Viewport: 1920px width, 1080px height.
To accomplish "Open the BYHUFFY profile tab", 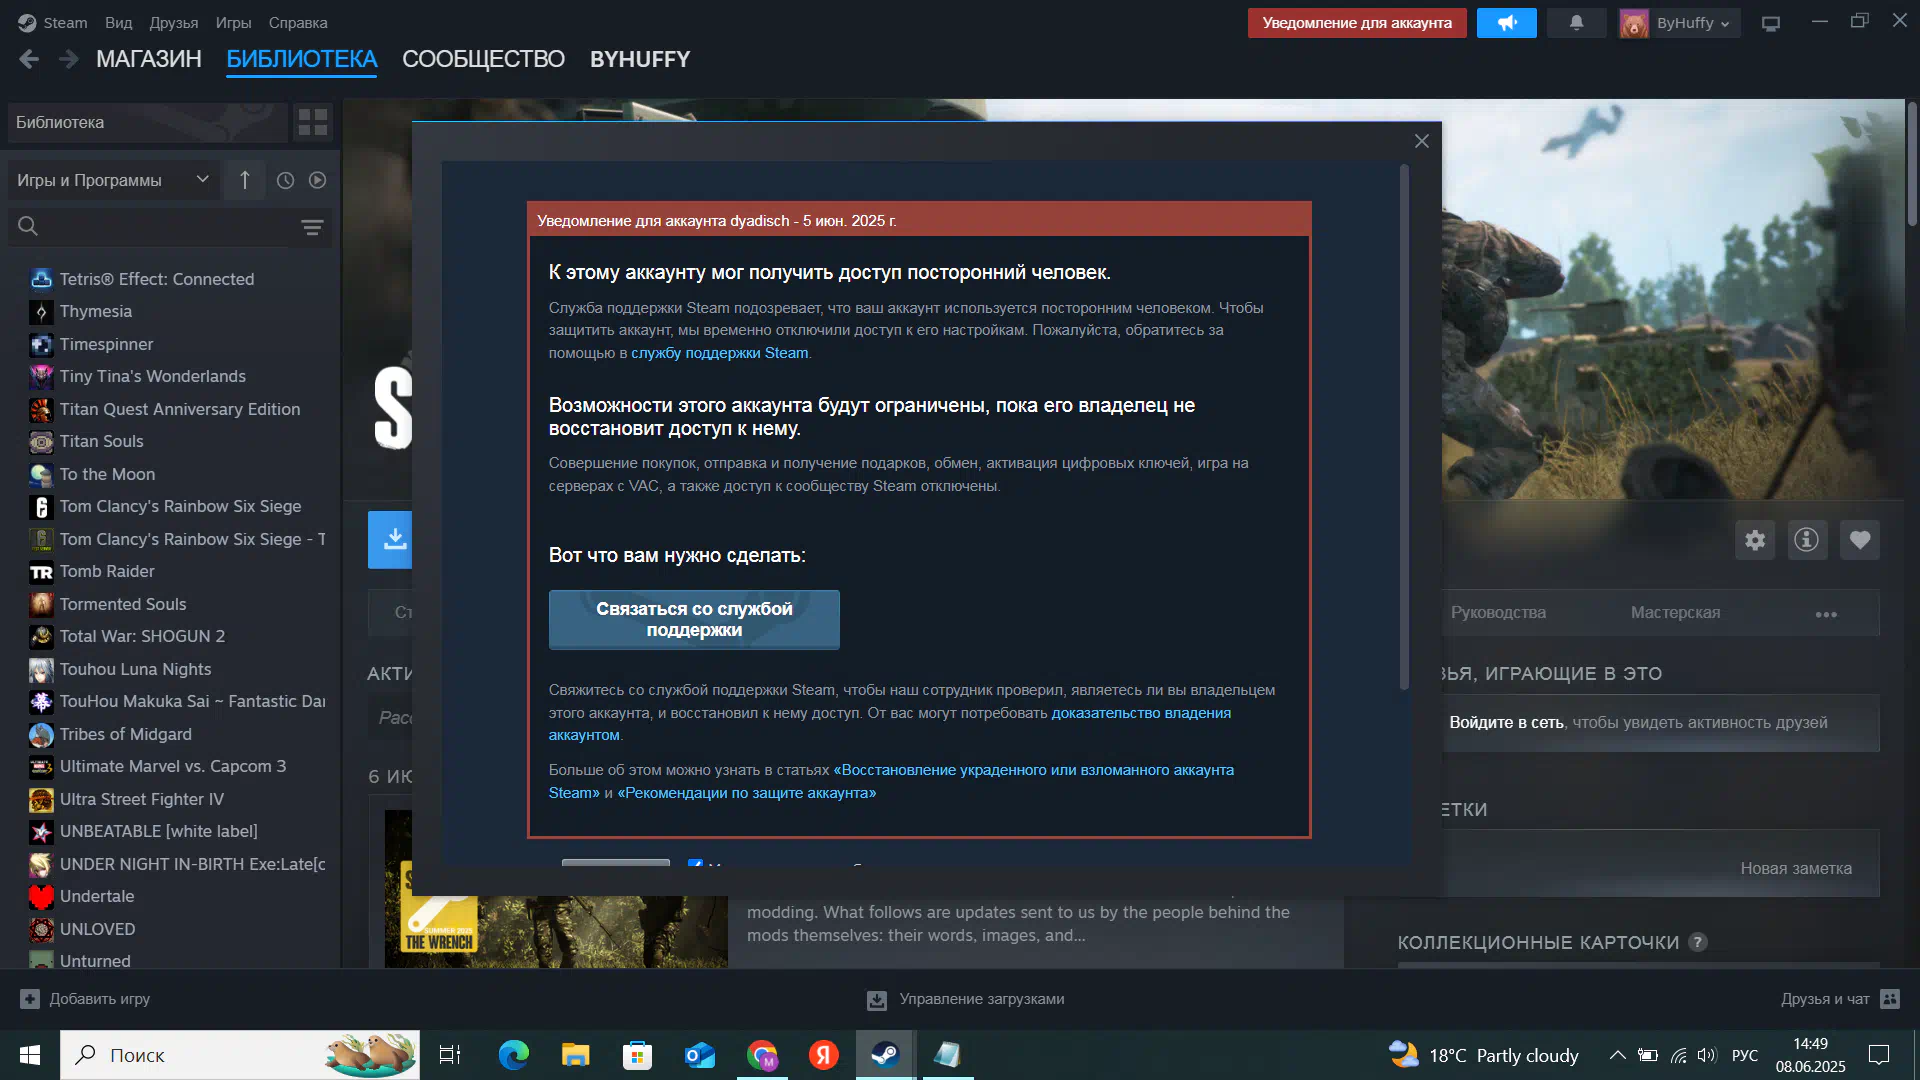I will point(640,59).
